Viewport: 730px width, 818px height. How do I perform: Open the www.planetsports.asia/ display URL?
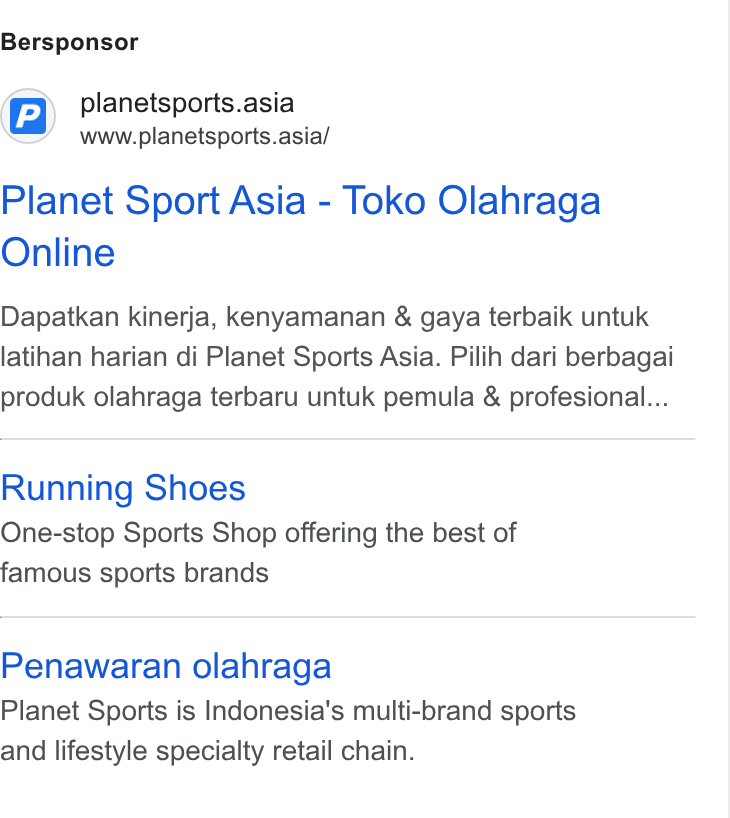pos(205,137)
